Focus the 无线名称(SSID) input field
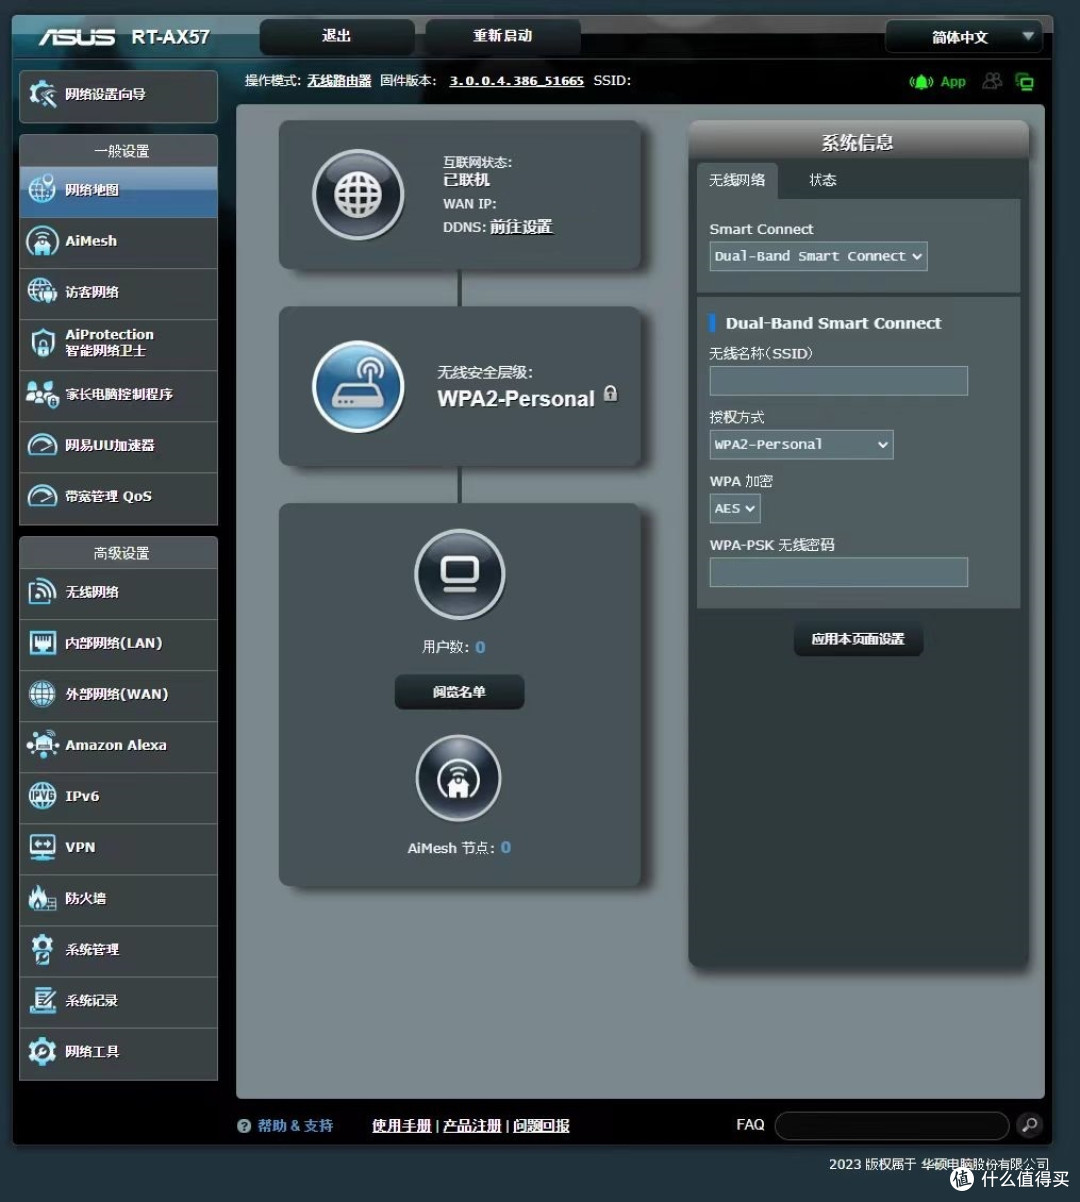This screenshot has height=1202, width=1080. (x=839, y=380)
